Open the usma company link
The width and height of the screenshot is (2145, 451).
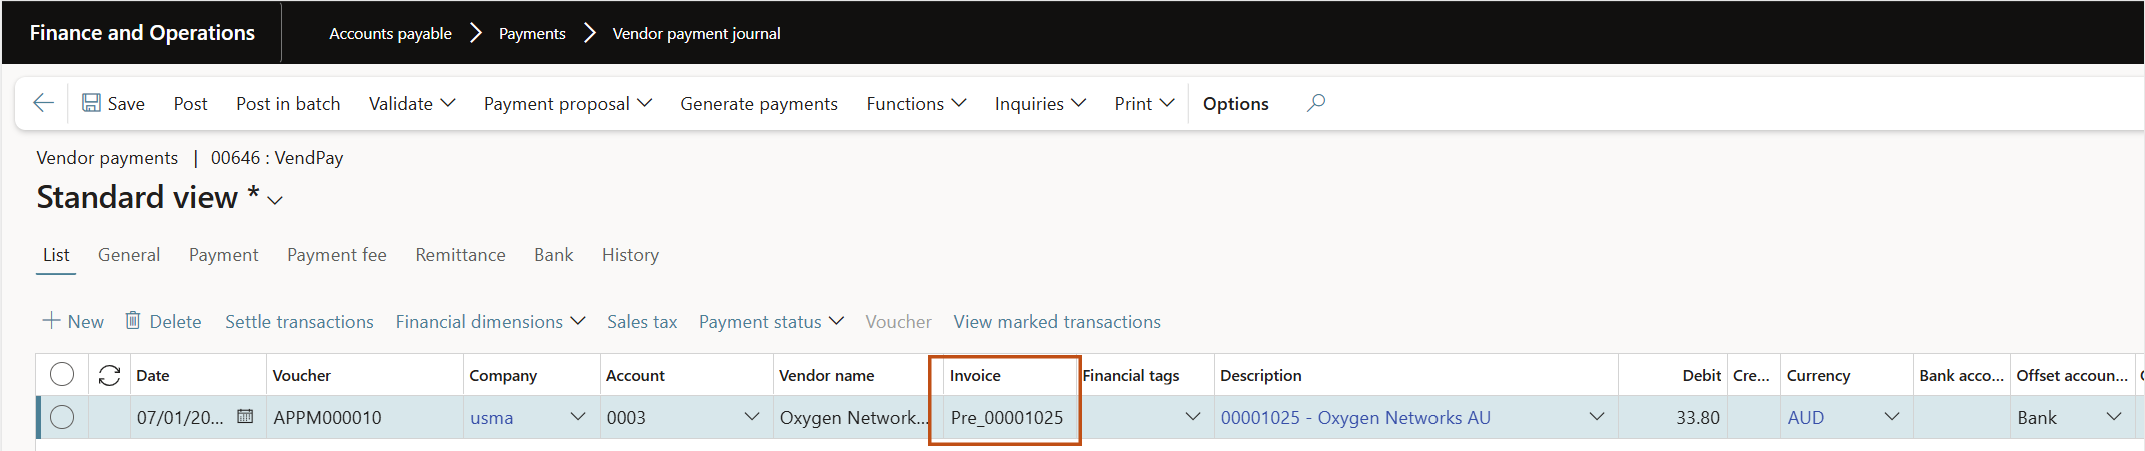(x=492, y=417)
